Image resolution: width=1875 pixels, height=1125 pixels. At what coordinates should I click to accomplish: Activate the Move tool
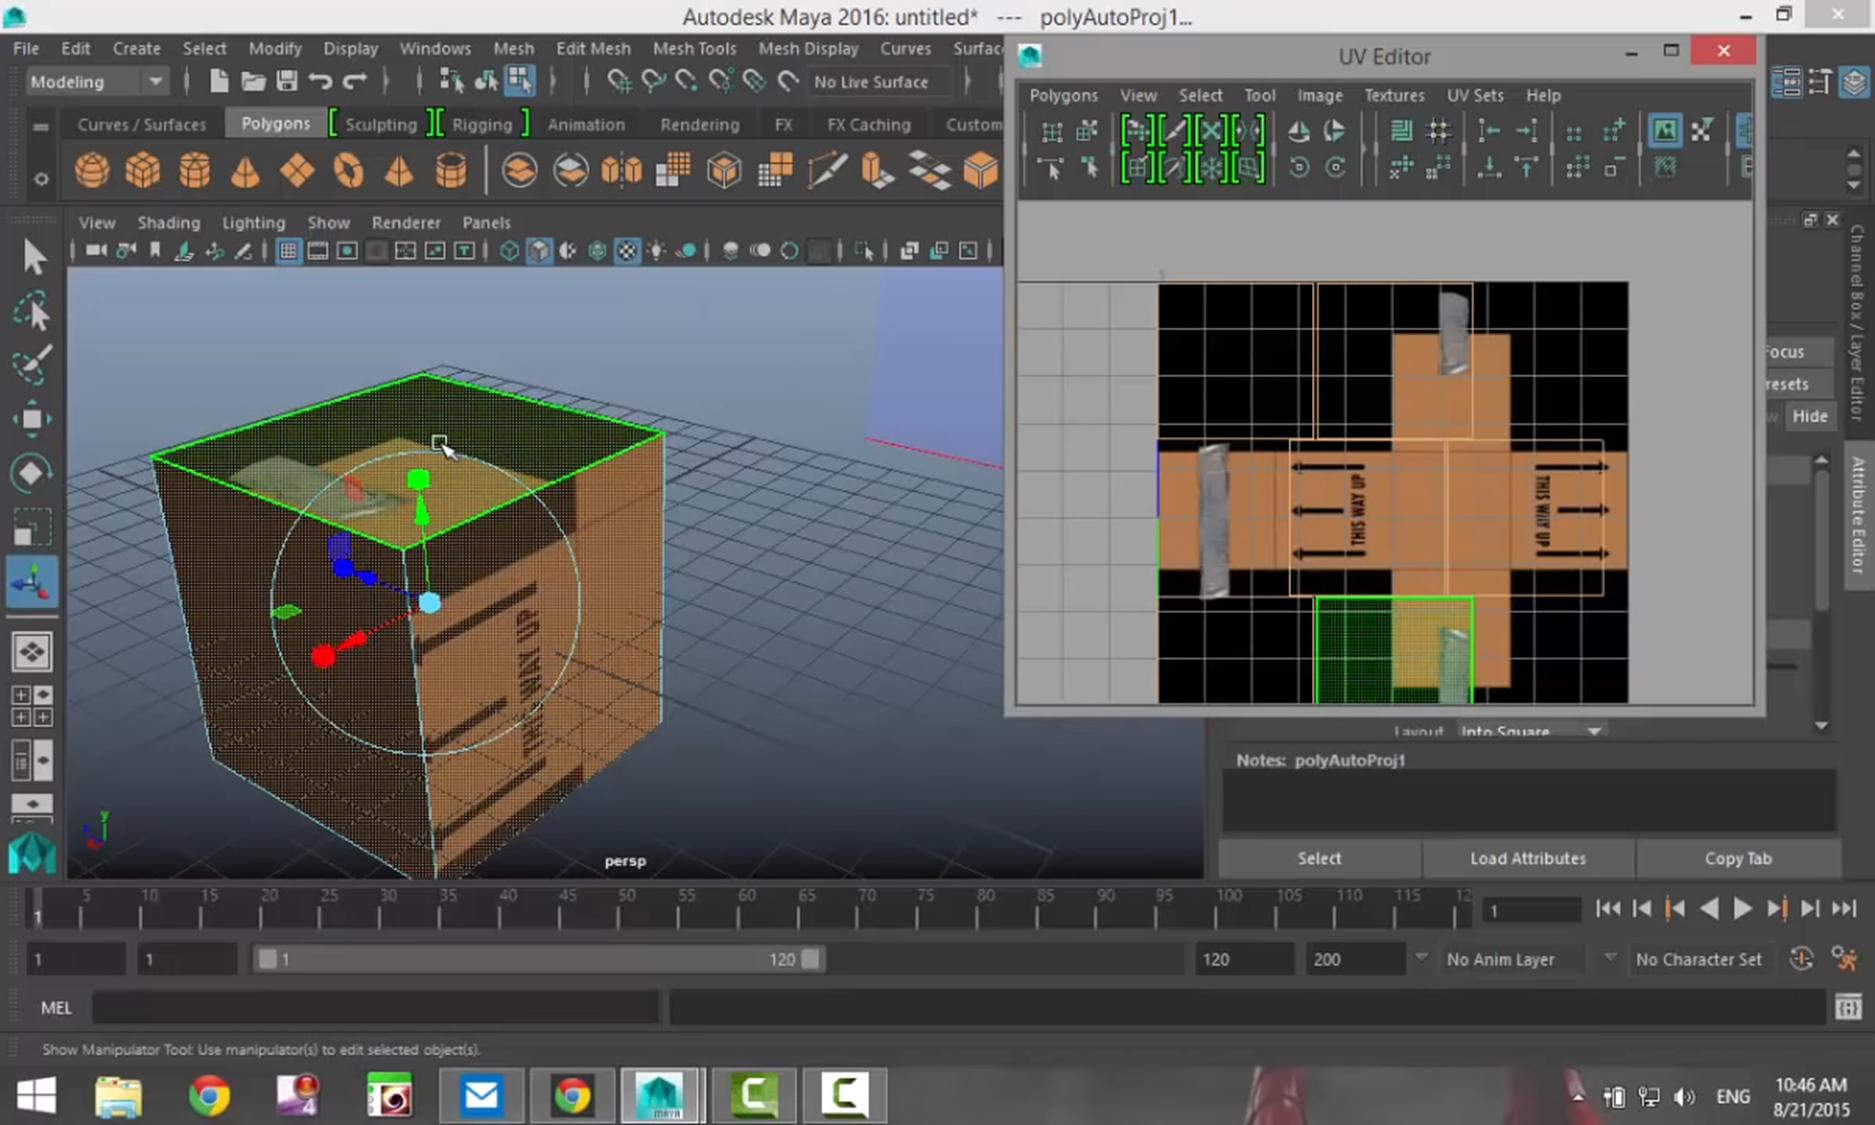pyautogui.click(x=32, y=419)
